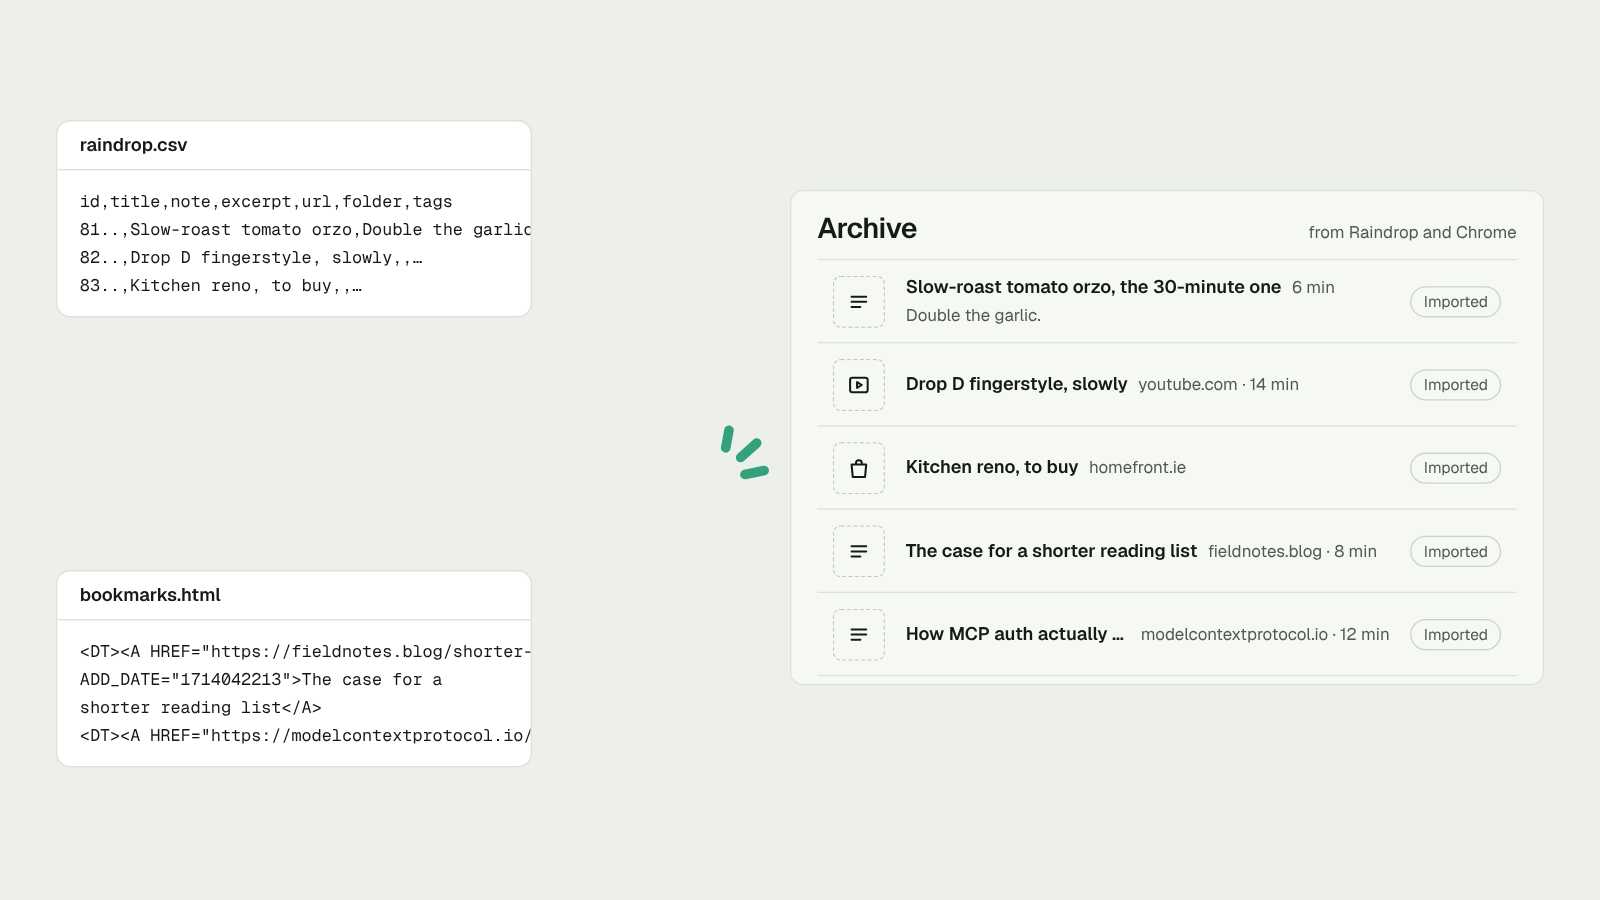Screen dimensions: 1600x900
Task: Click the Archive heading
Action: point(867,228)
